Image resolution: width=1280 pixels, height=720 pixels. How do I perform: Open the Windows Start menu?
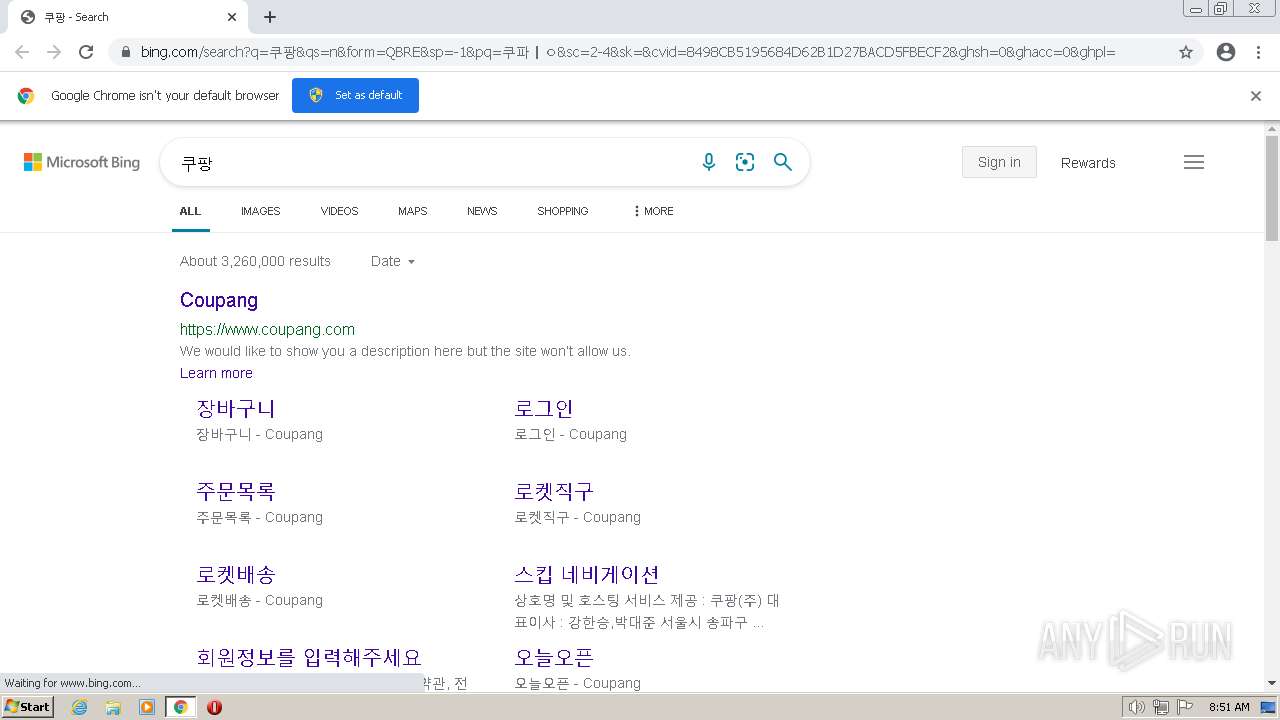point(28,707)
